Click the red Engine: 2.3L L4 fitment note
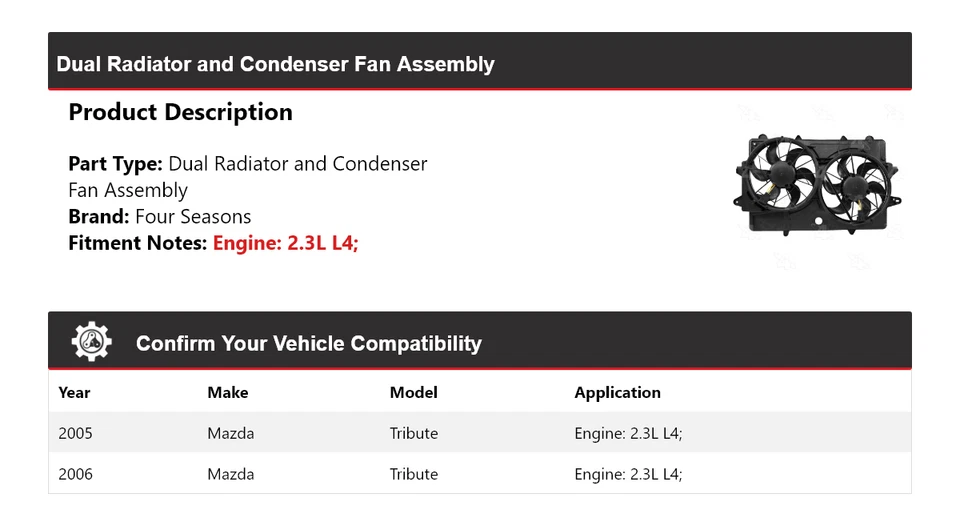The height and width of the screenshot is (526, 960). [285, 242]
